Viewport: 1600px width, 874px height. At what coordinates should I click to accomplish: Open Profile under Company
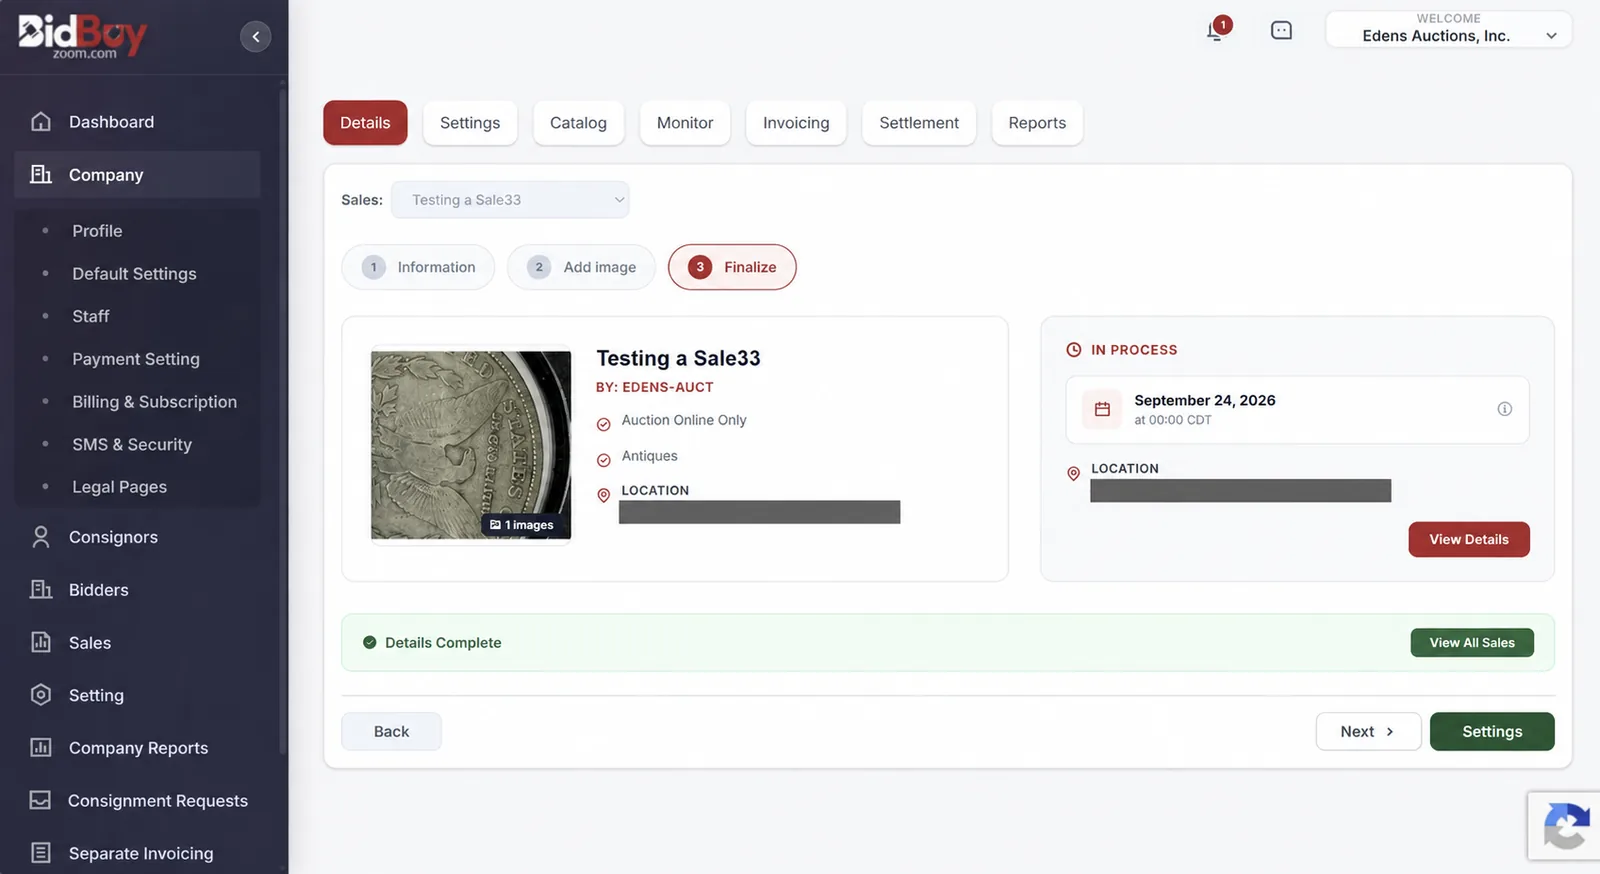tap(97, 231)
